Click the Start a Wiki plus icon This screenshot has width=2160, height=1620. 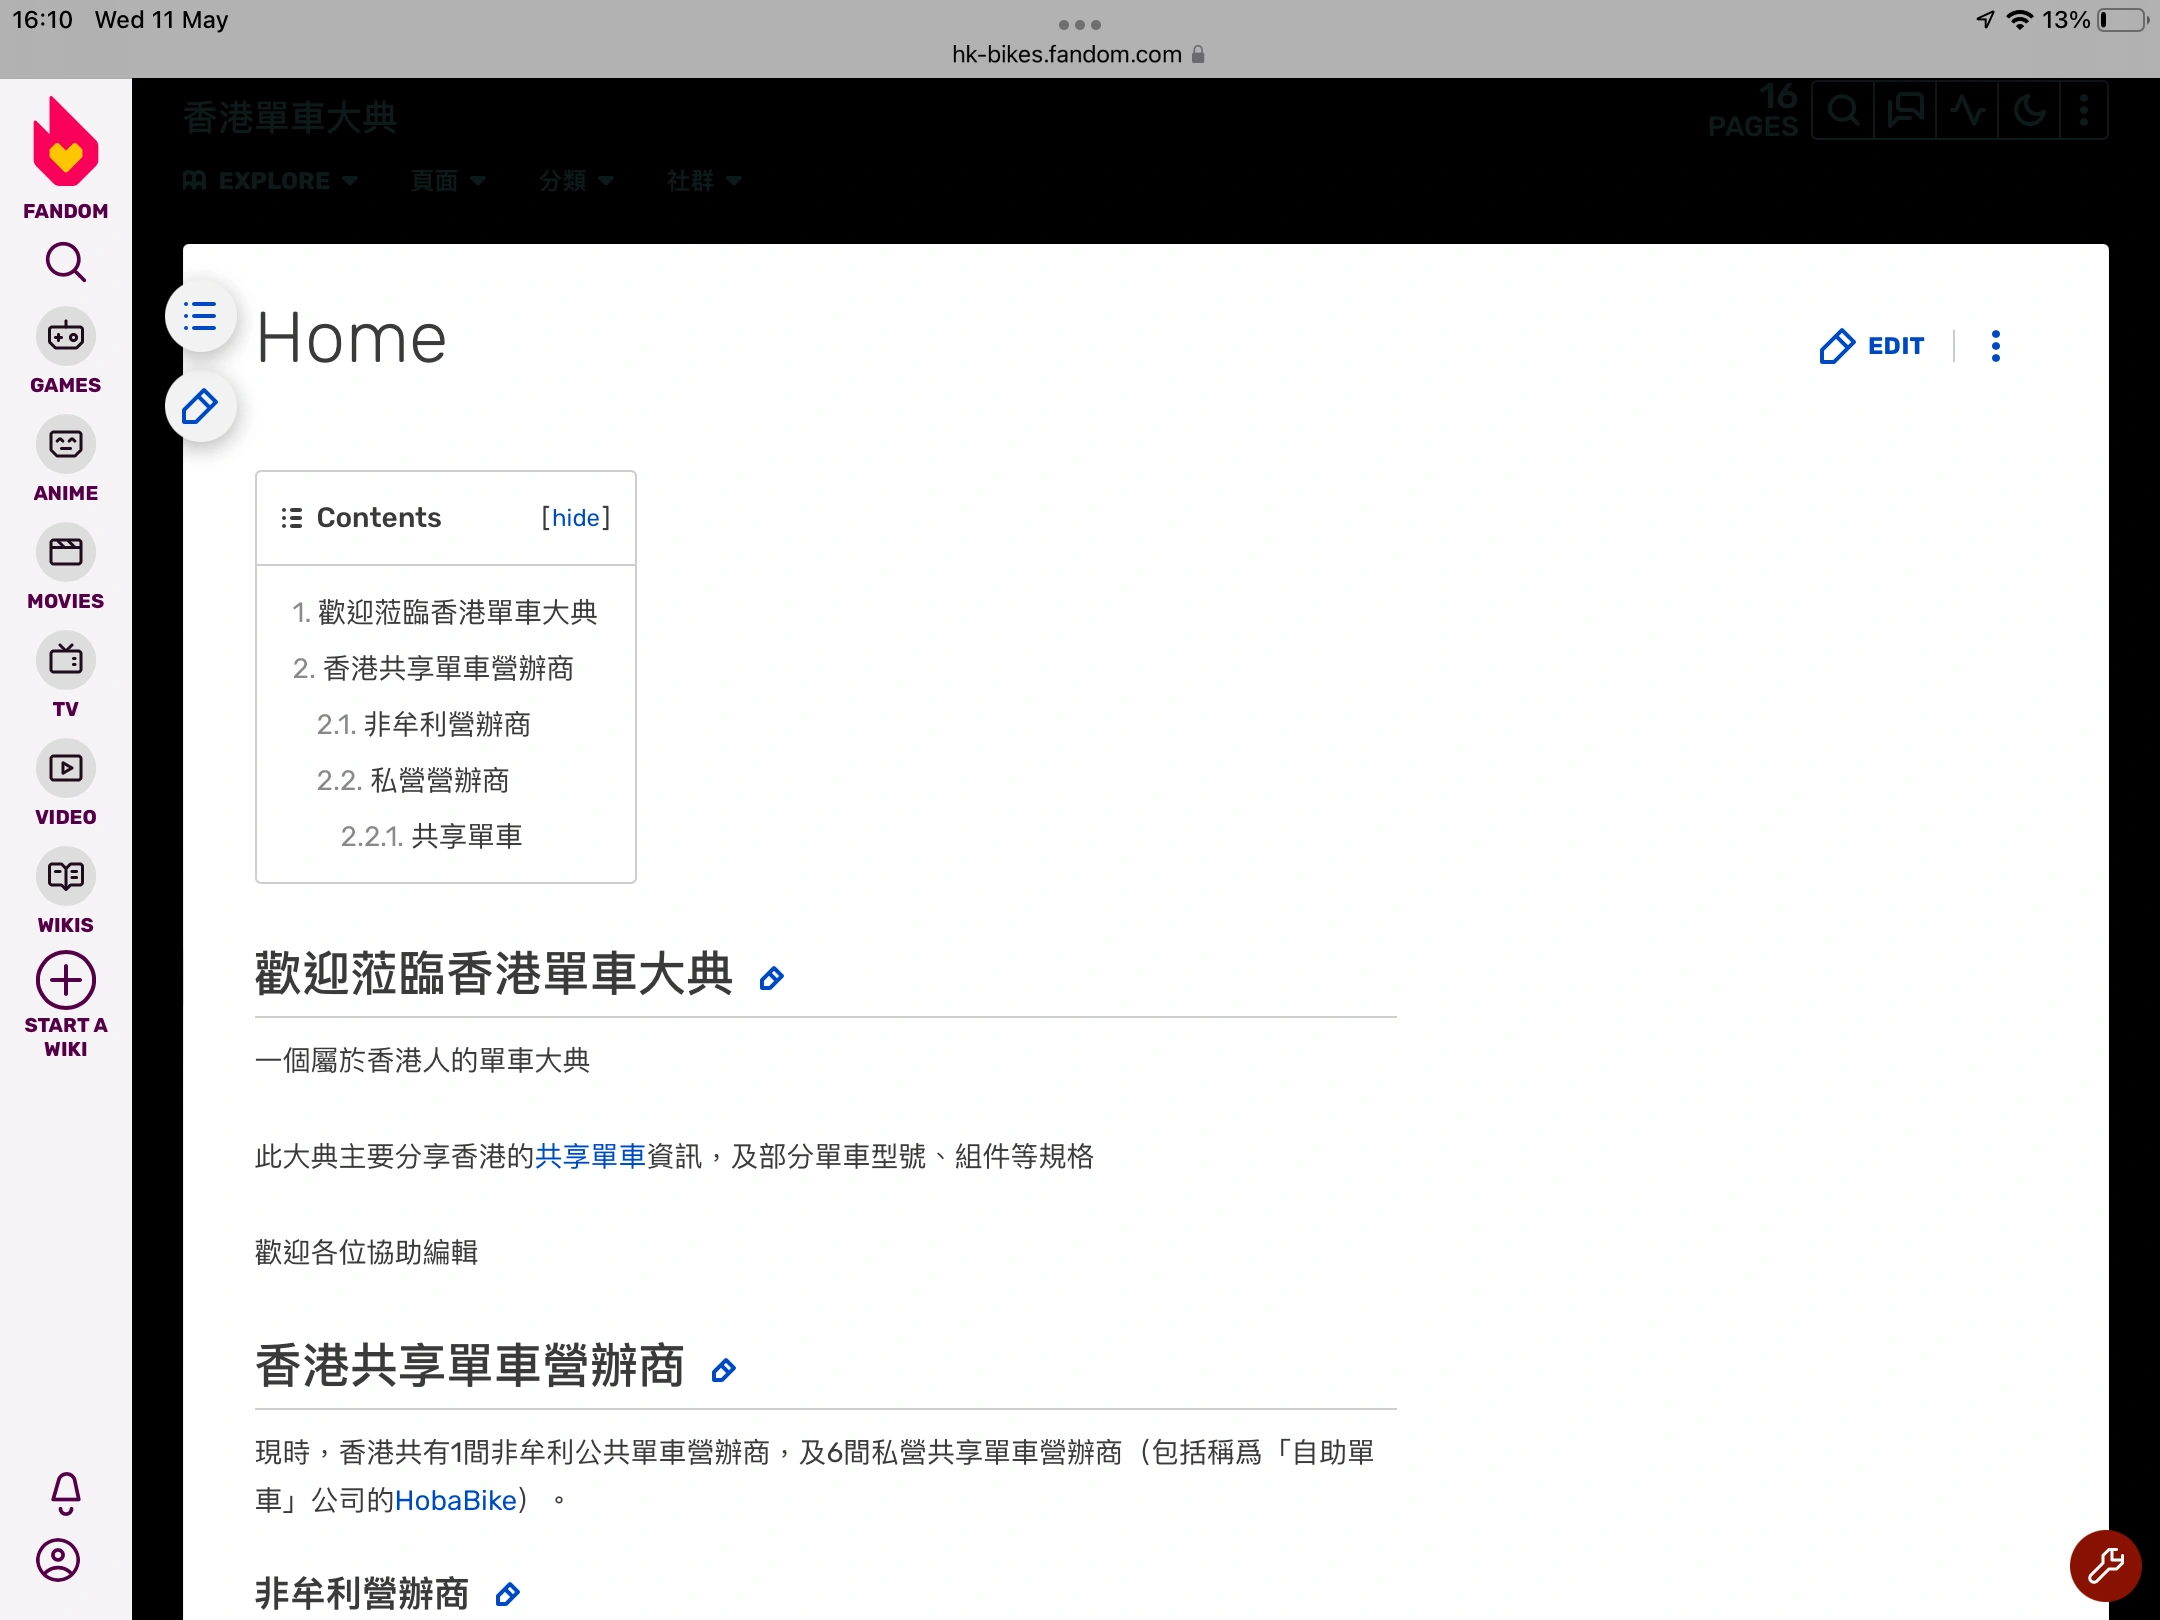(66, 981)
